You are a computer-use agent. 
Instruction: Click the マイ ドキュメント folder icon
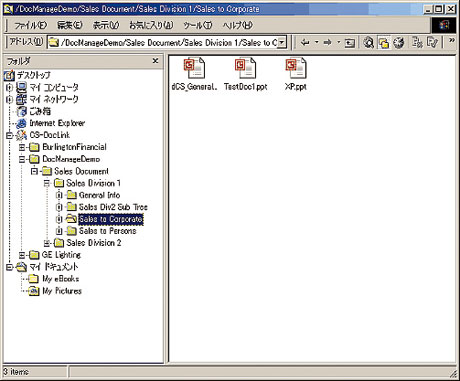[22, 267]
